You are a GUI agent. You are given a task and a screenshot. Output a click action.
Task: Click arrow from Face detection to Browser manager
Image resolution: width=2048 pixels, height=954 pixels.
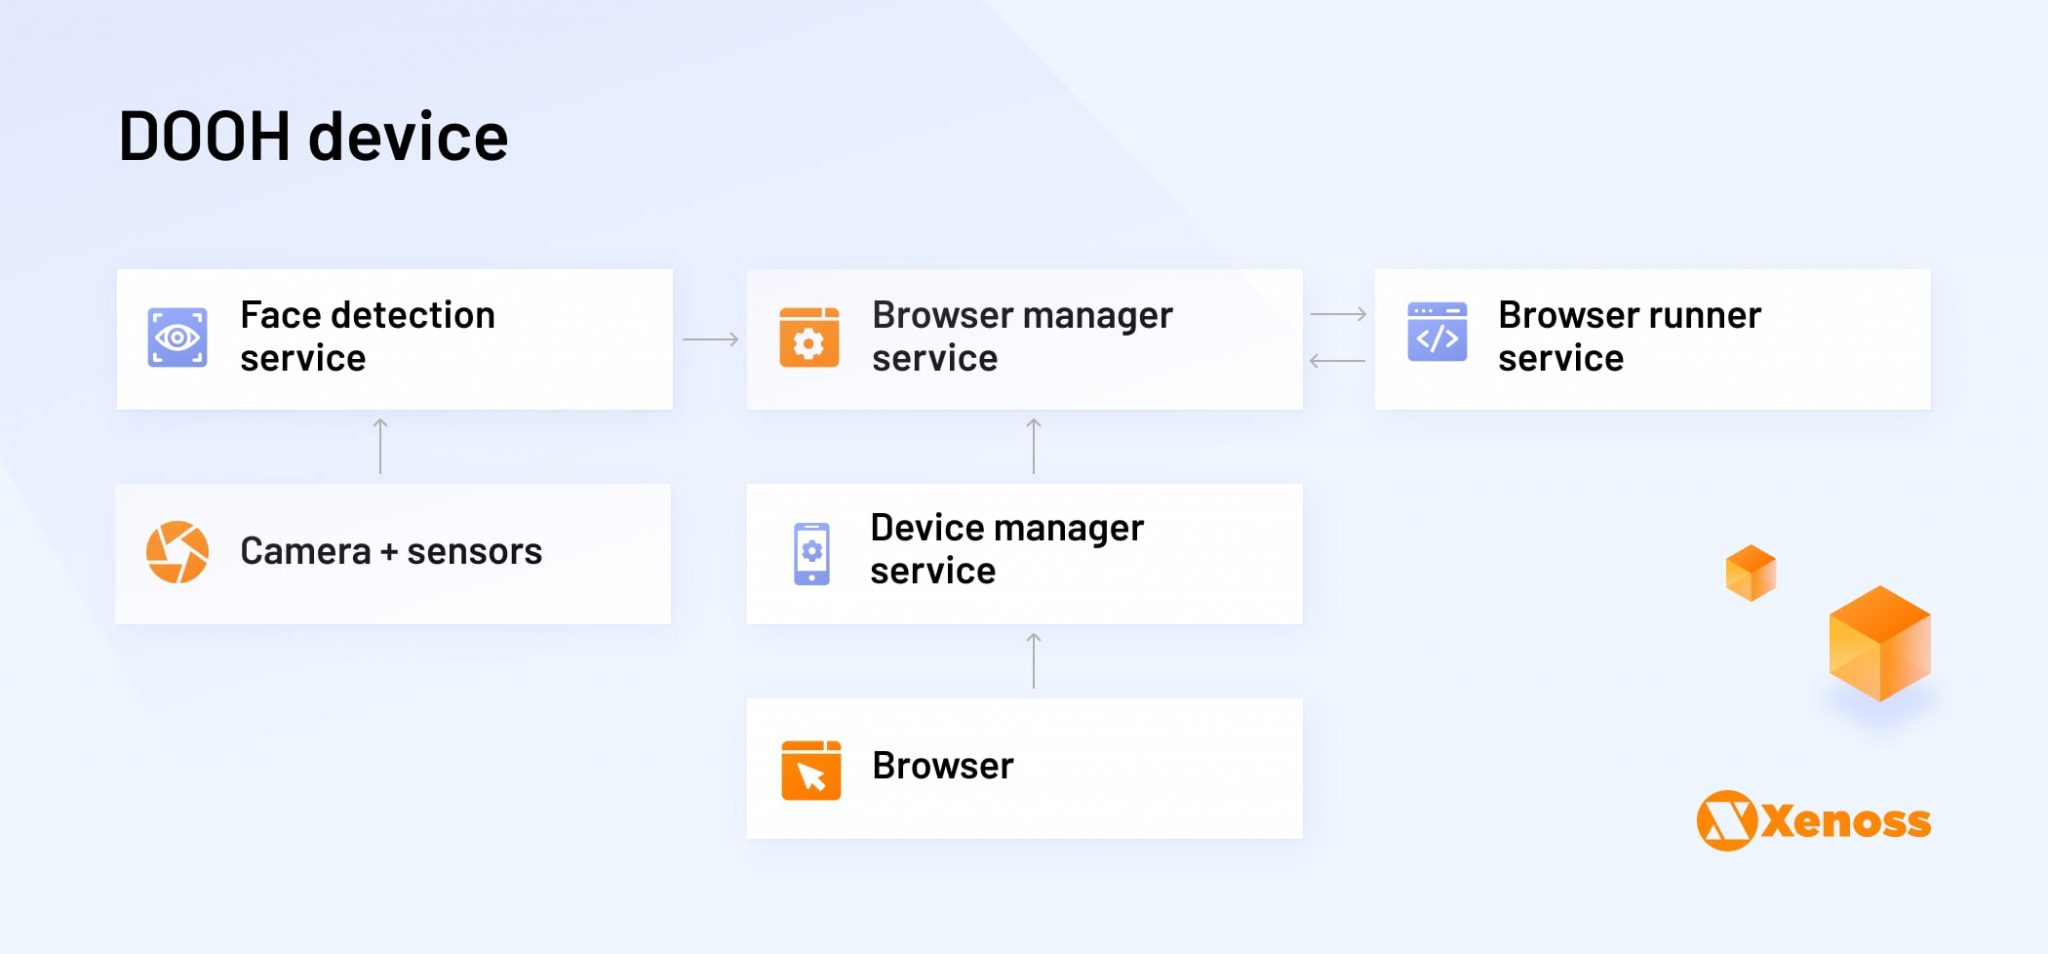(710, 340)
